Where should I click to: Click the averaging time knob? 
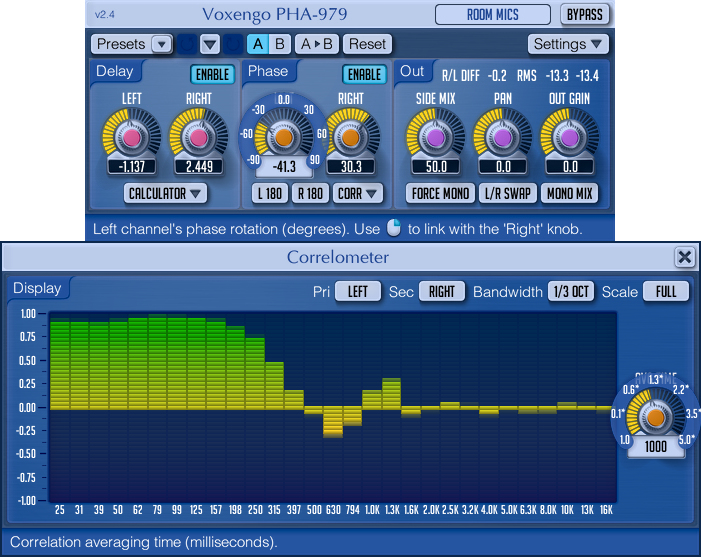[655, 417]
